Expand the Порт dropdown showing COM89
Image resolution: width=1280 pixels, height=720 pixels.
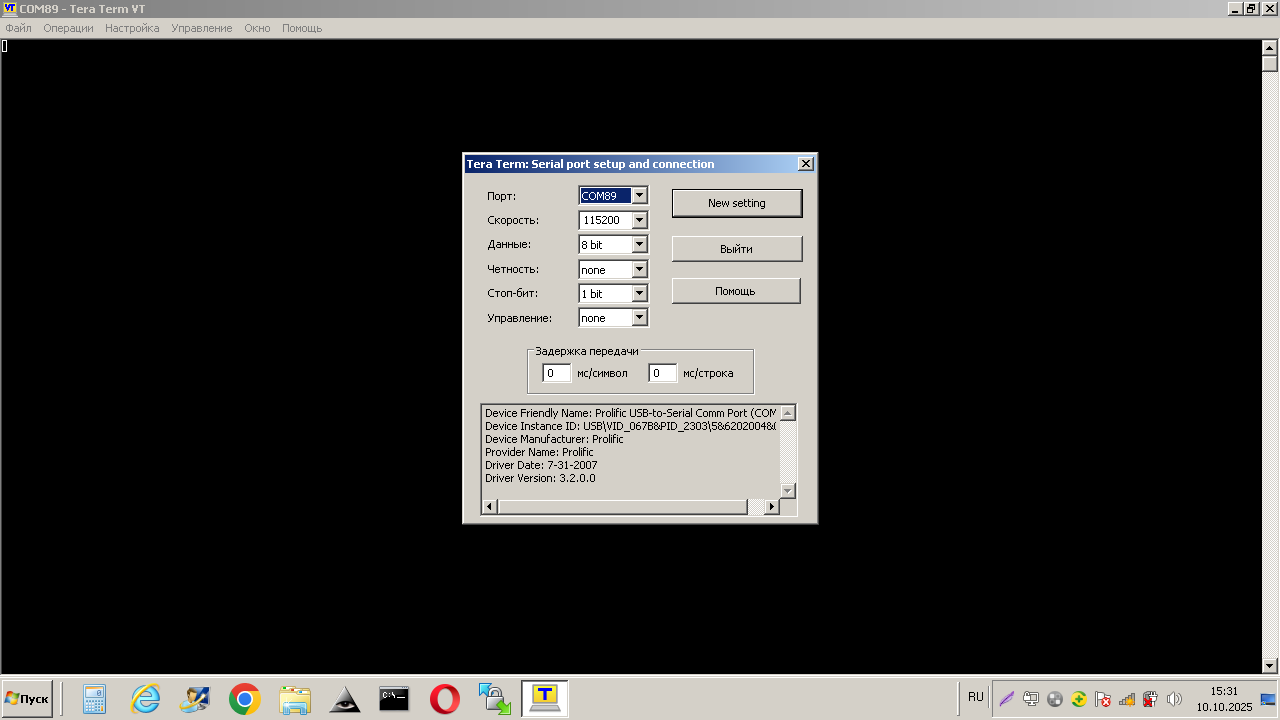click(639, 196)
